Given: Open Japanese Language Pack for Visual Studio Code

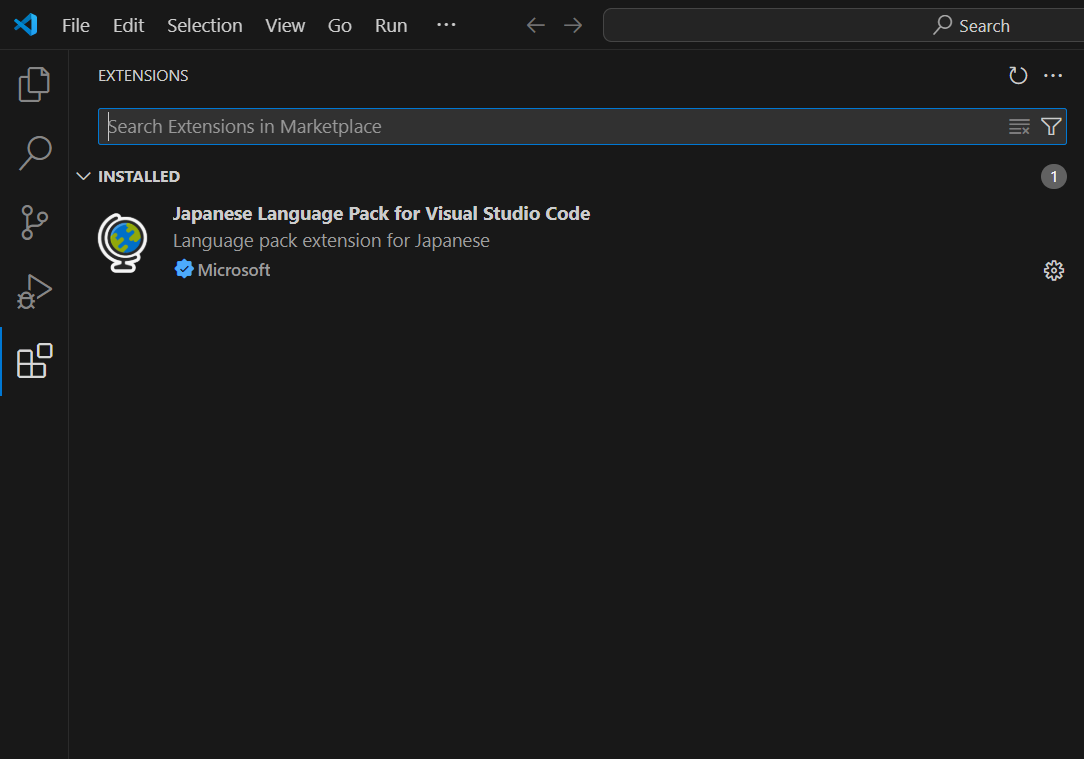Looking at the screenshot, I should [381, 214].
